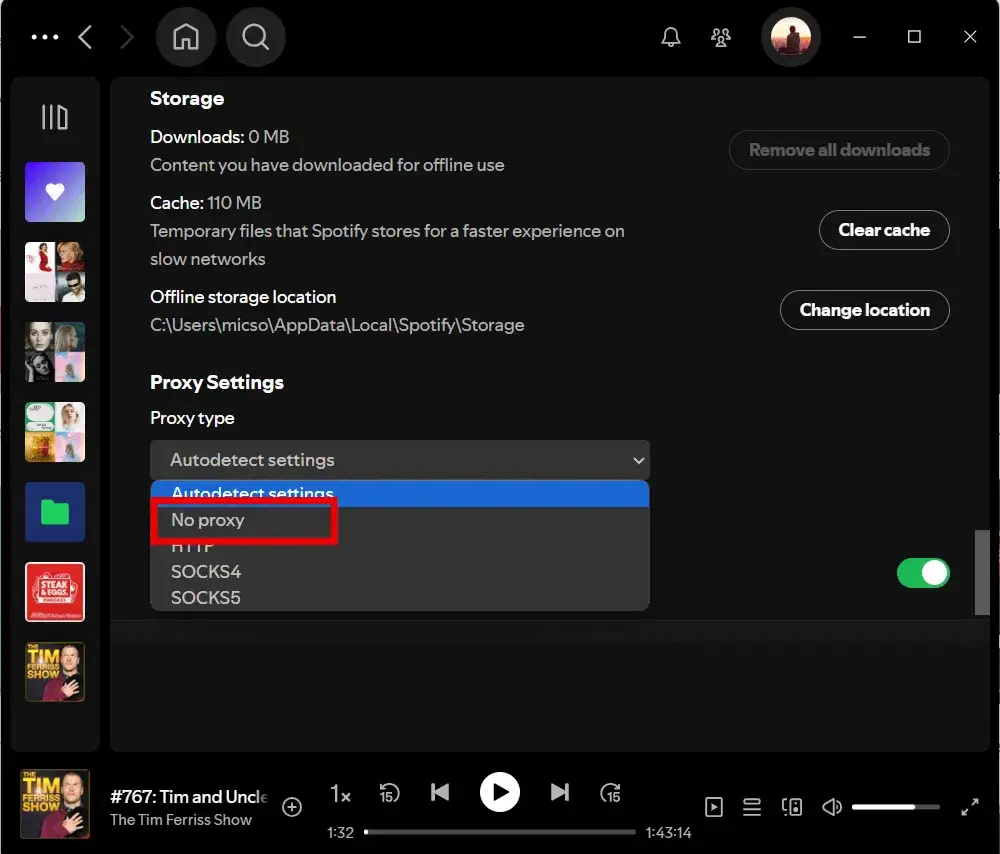
Task: Click the connect to a device icon
Action: [x=791, y=807]
